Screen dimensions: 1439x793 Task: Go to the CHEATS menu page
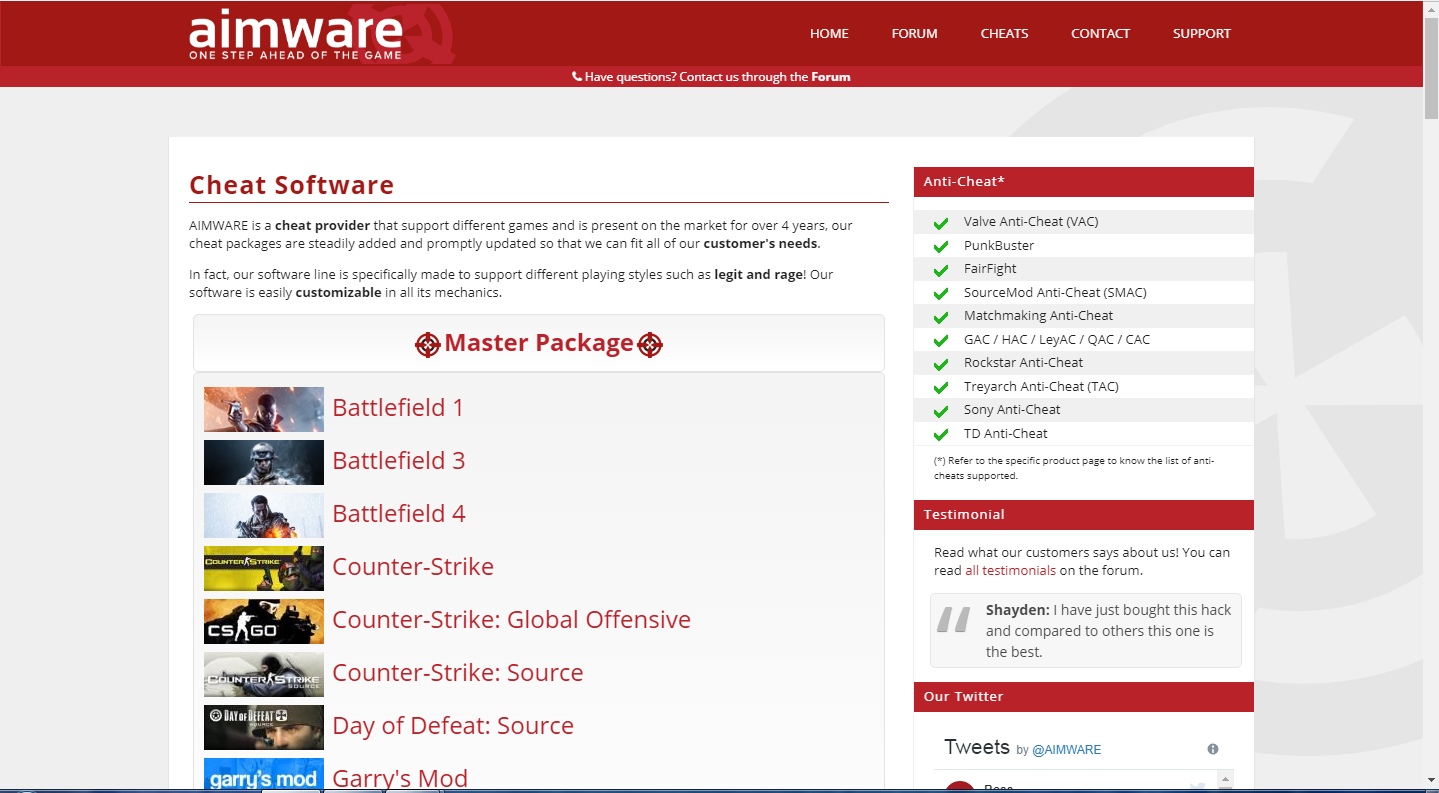pos(1004,33)
